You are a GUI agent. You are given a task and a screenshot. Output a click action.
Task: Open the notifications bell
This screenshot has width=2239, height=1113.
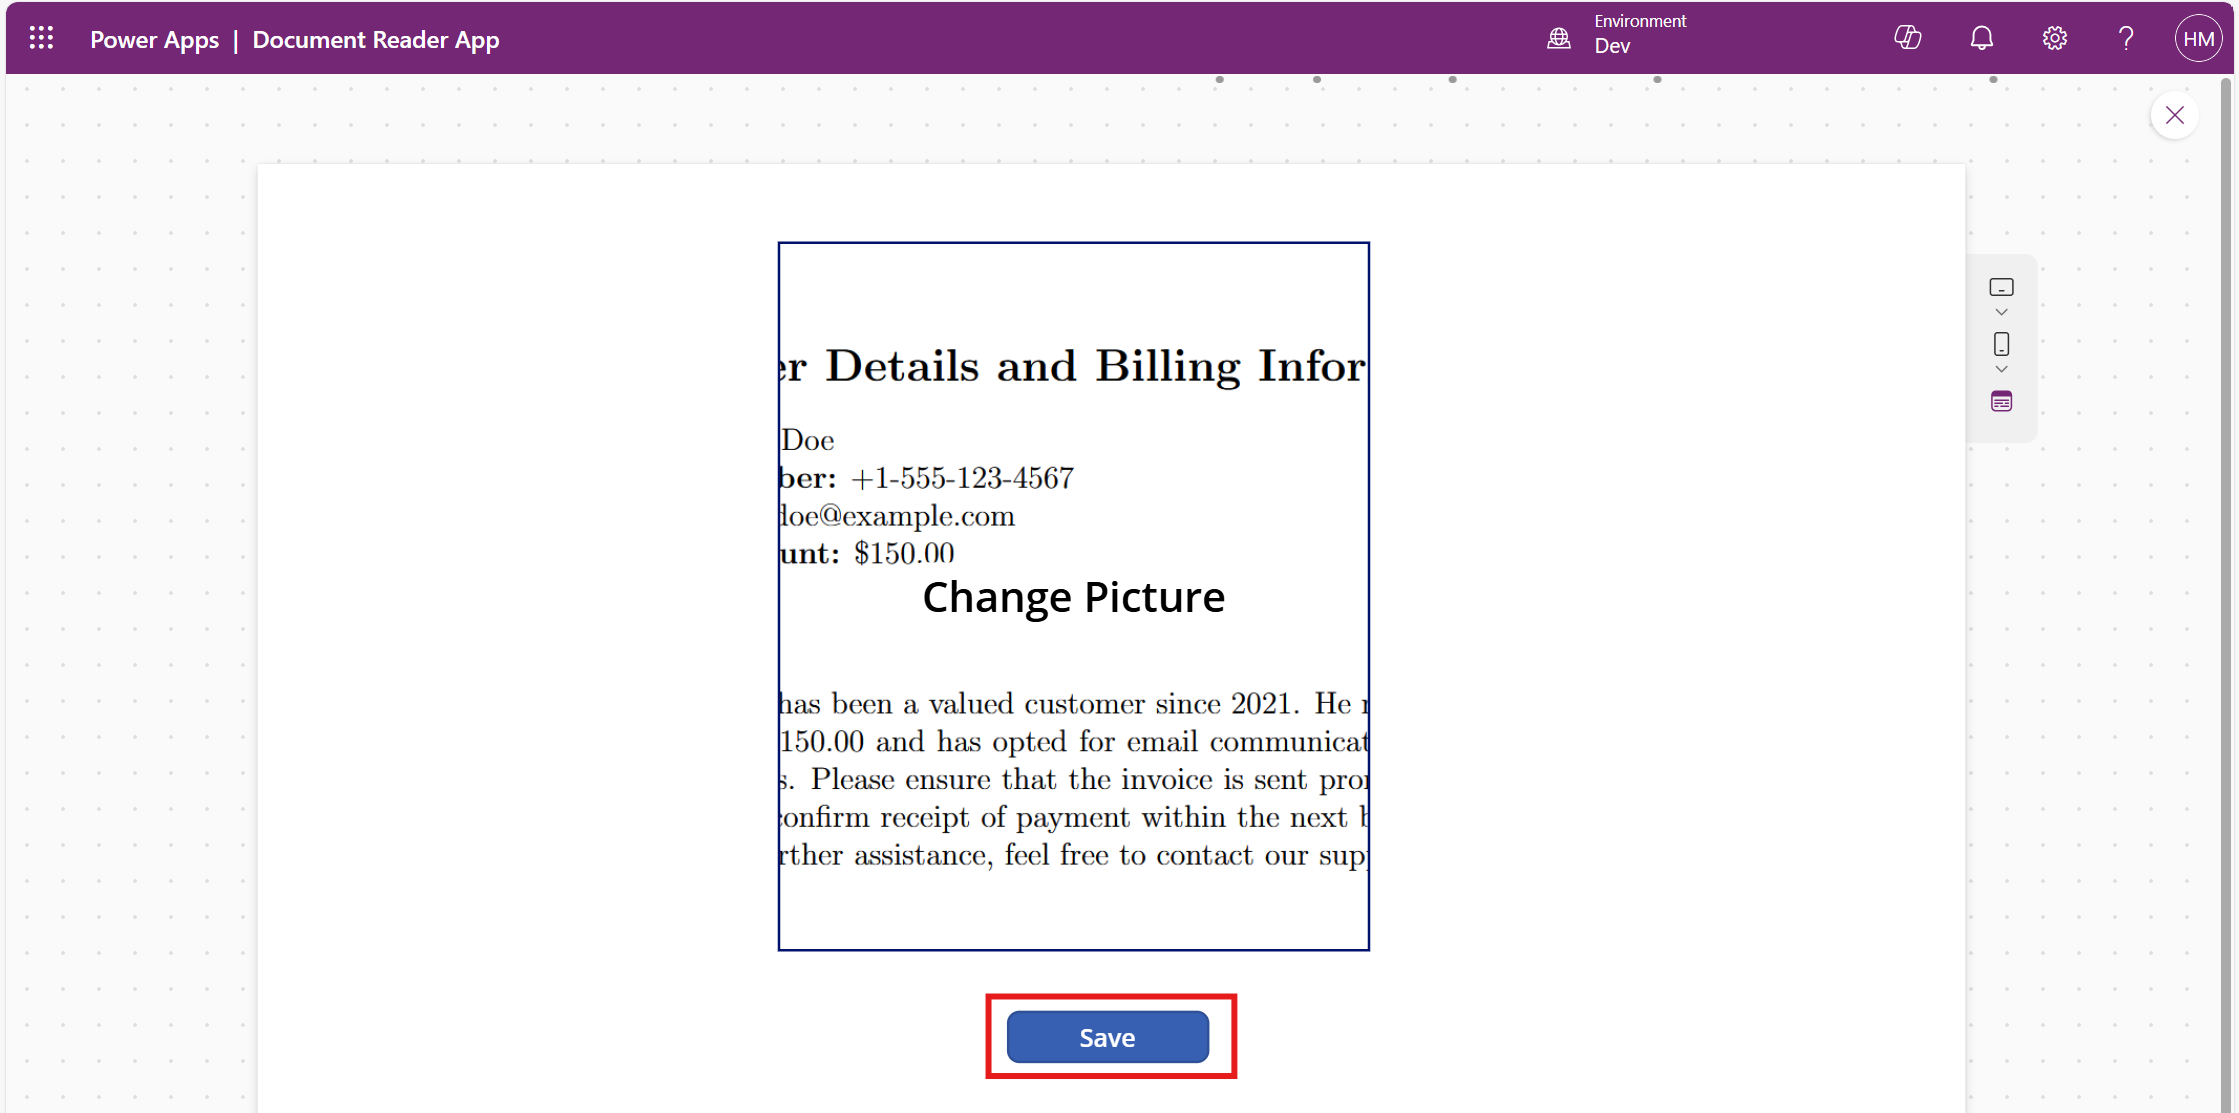click(x=1981, y=39)
